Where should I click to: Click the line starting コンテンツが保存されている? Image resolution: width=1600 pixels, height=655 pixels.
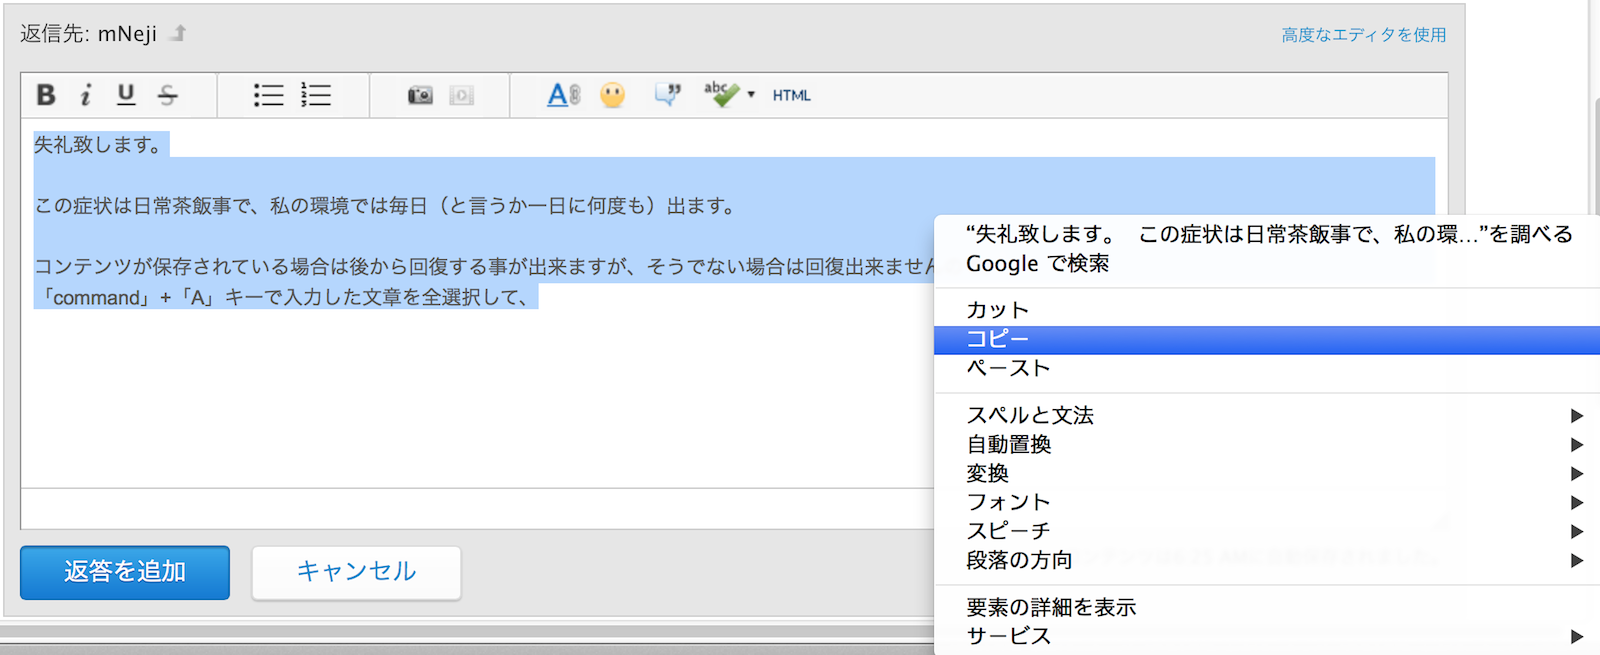click(484, 267)
